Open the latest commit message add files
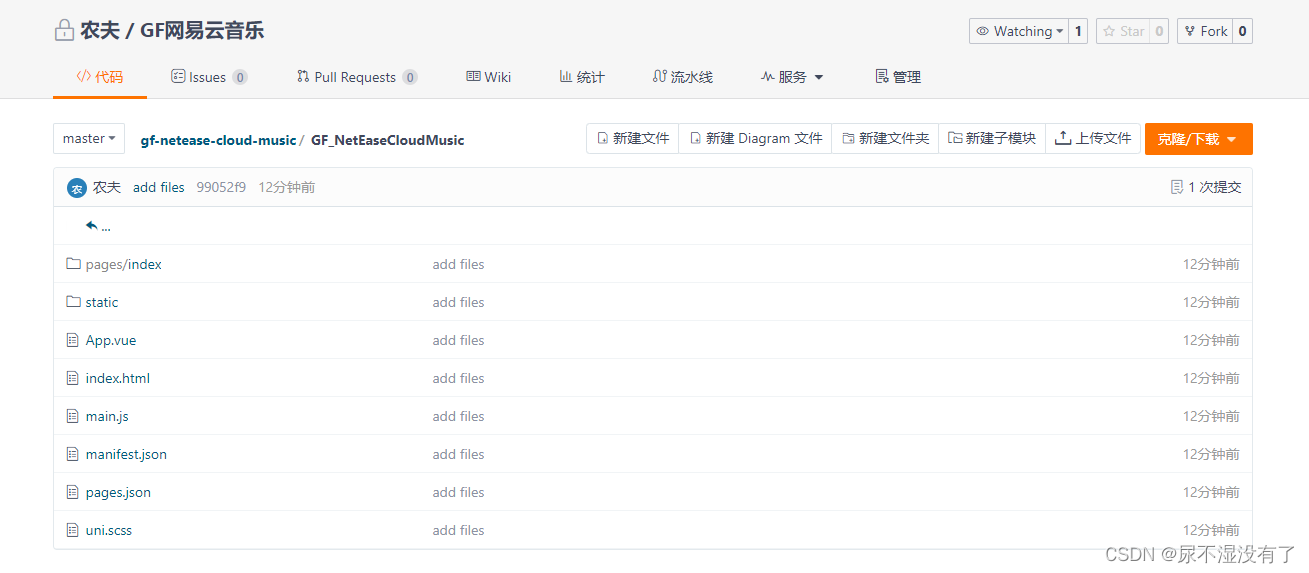1309x573 pixels. (159, 187)
